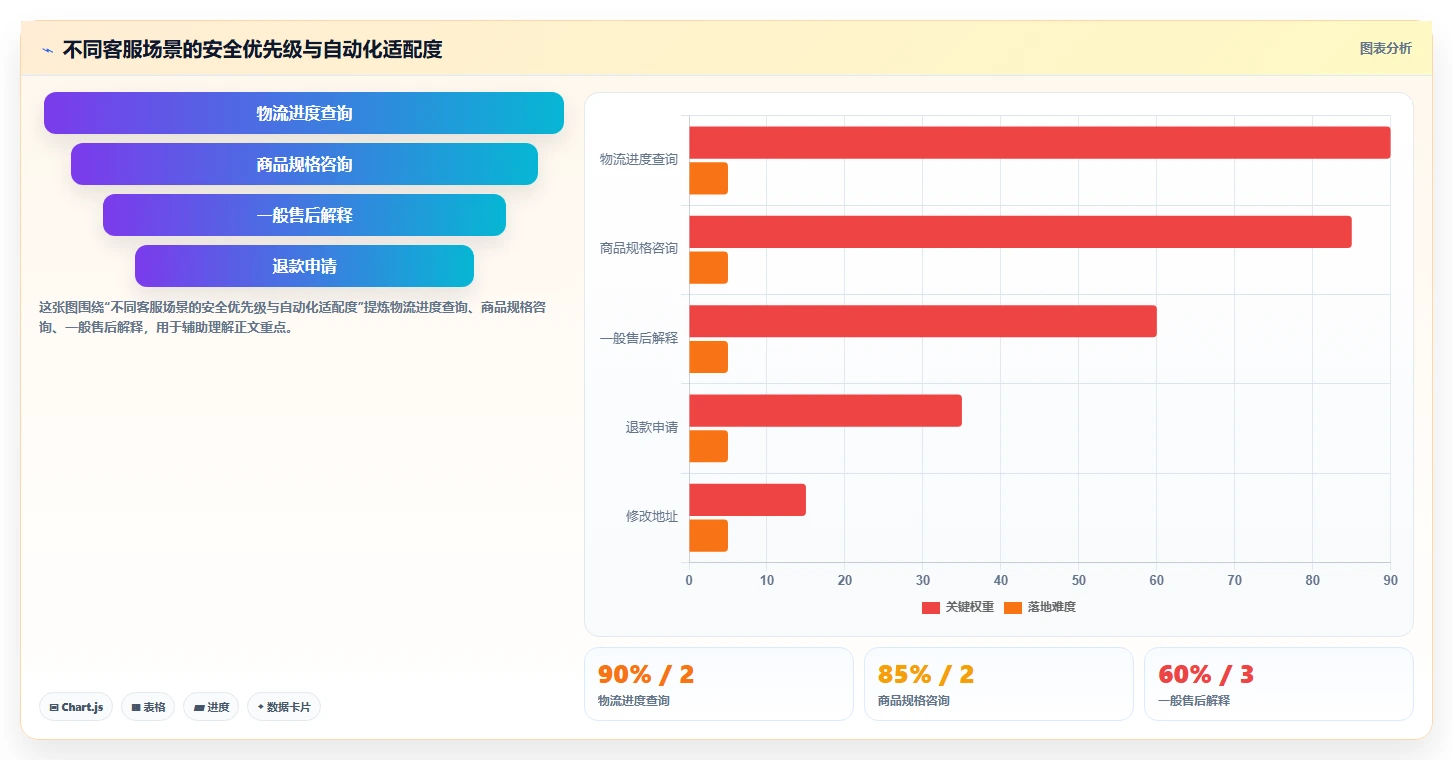
Task: Click the red bar for 一般售后解释
Action: click(922, 321)
